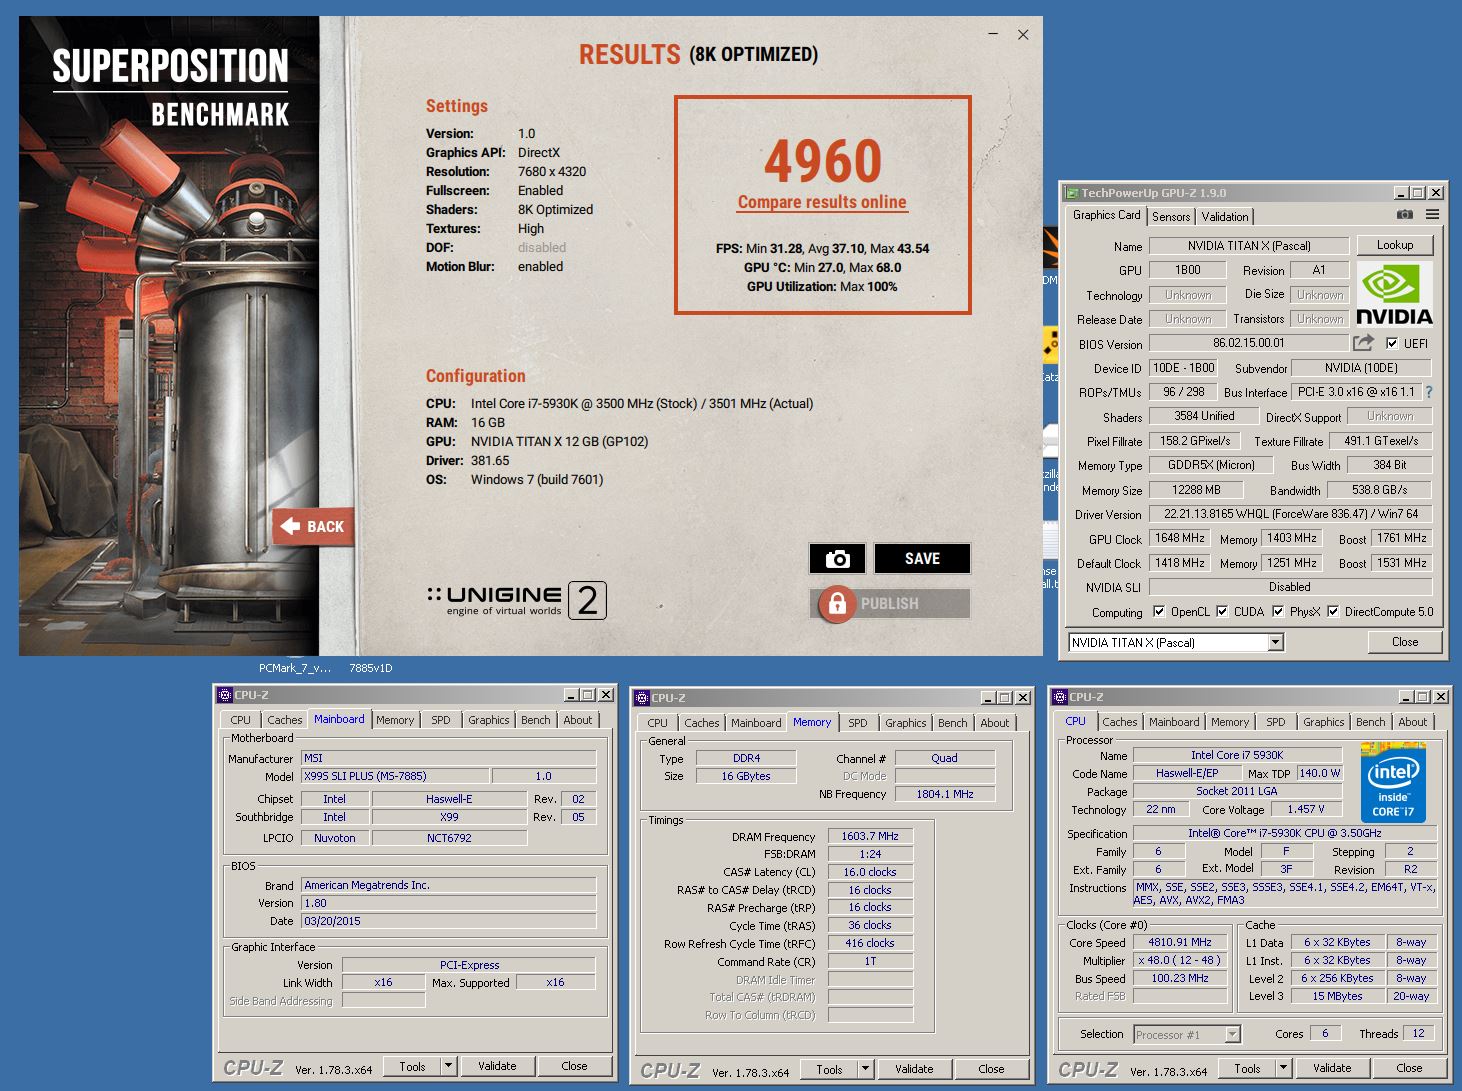1462x1091 pixels.
Task: Open About tab in the Memory CPU-Z window
Action: (995, 723)
